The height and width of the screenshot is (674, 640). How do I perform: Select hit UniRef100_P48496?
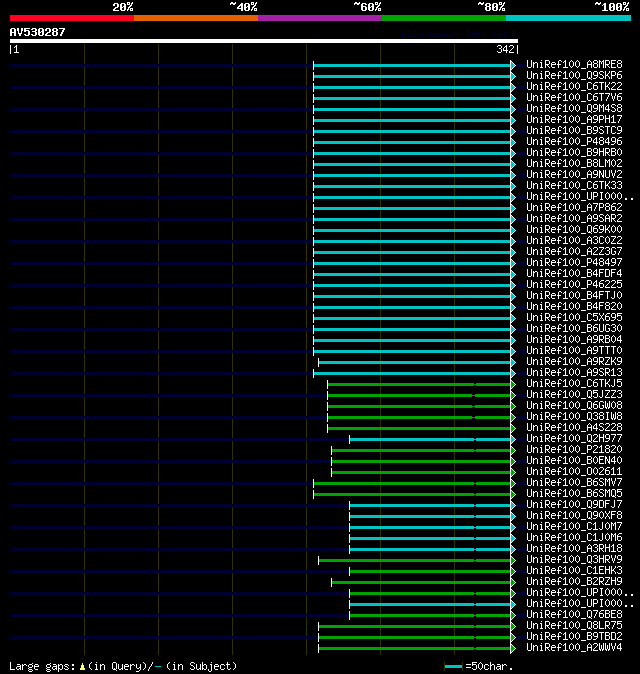(x=574, y=141)
